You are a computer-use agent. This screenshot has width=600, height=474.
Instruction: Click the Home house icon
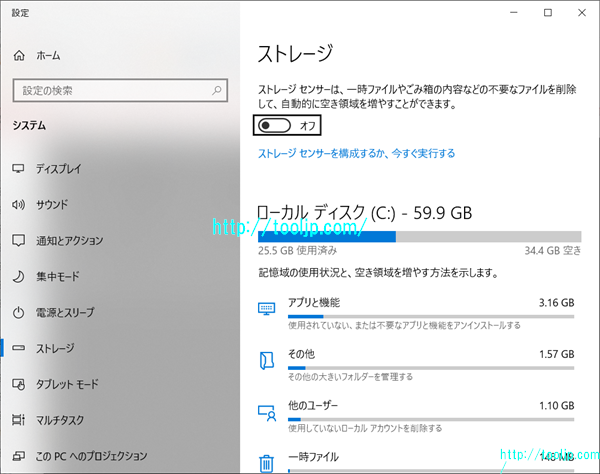[19, 56]
